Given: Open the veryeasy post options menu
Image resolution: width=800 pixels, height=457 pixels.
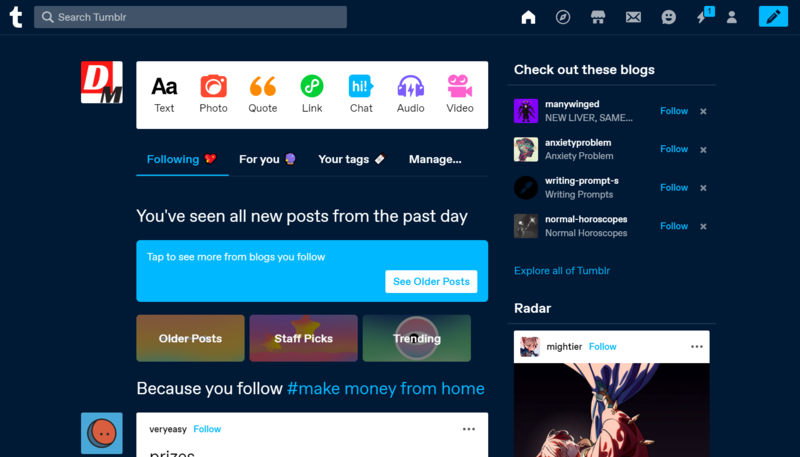Looking at the screenshot, I should (469, 429).
